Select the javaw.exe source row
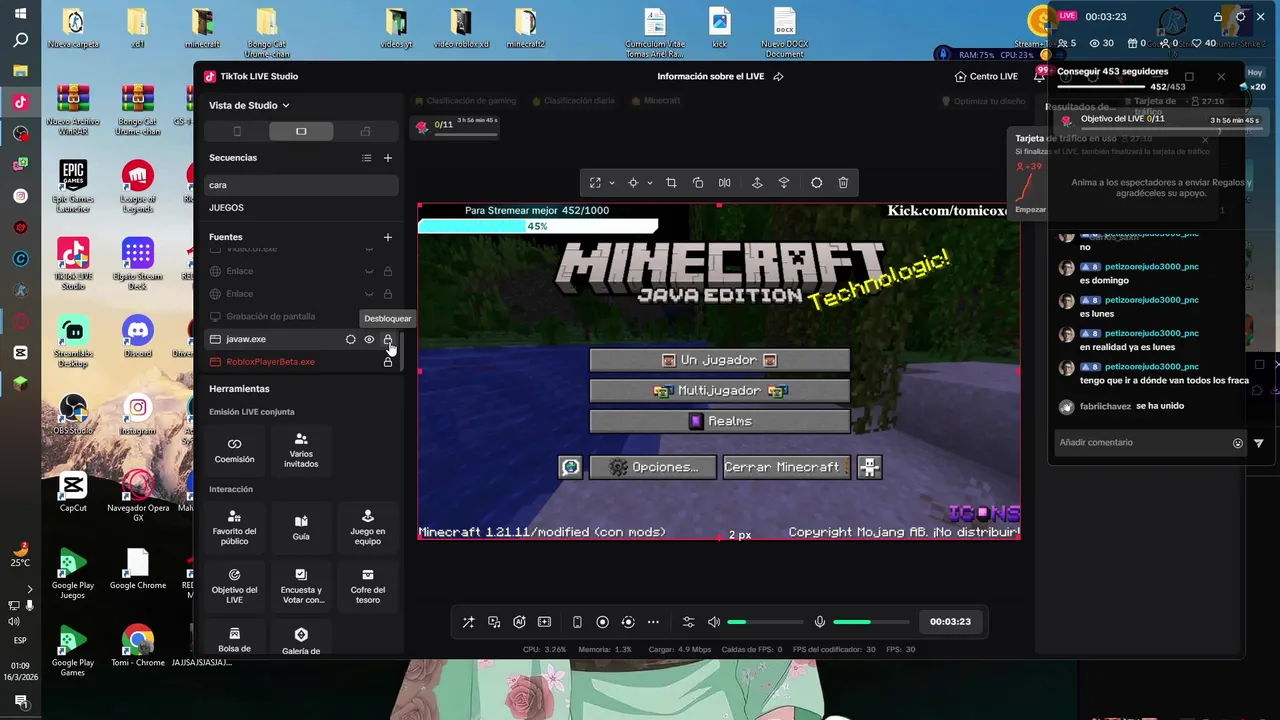 (301, 339)
